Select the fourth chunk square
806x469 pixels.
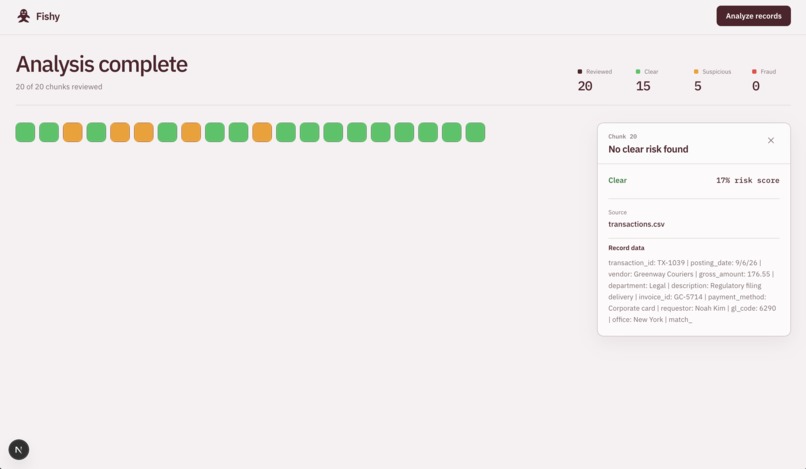point(96,132)
